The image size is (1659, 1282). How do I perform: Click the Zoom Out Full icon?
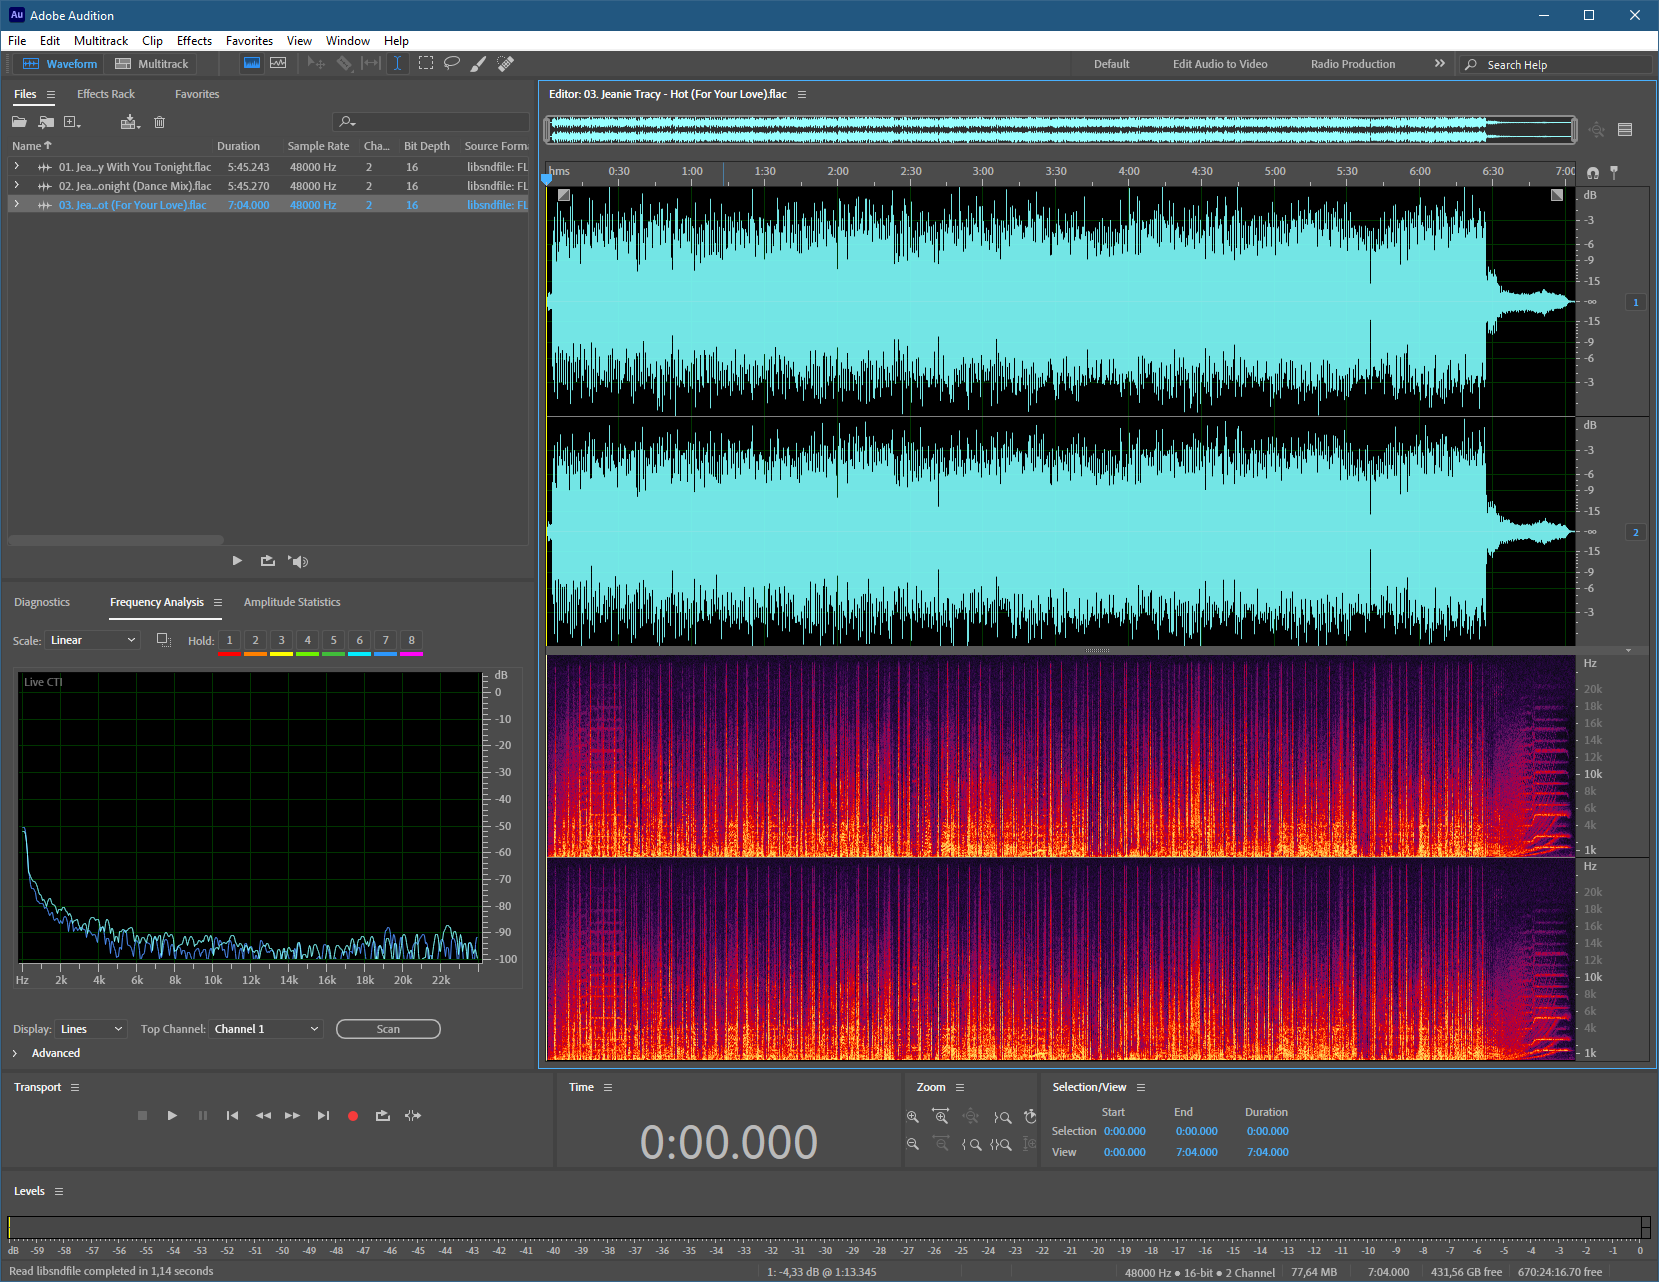[x=971, y=1116]
